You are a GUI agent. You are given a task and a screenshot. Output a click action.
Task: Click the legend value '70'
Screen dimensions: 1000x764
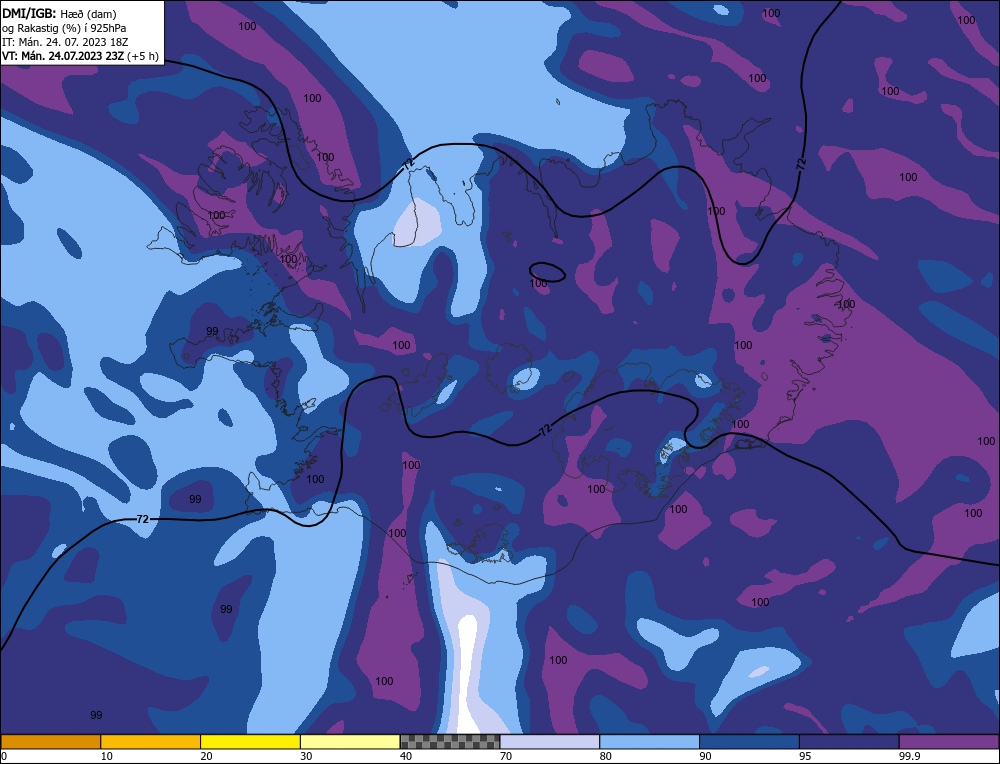506,756
